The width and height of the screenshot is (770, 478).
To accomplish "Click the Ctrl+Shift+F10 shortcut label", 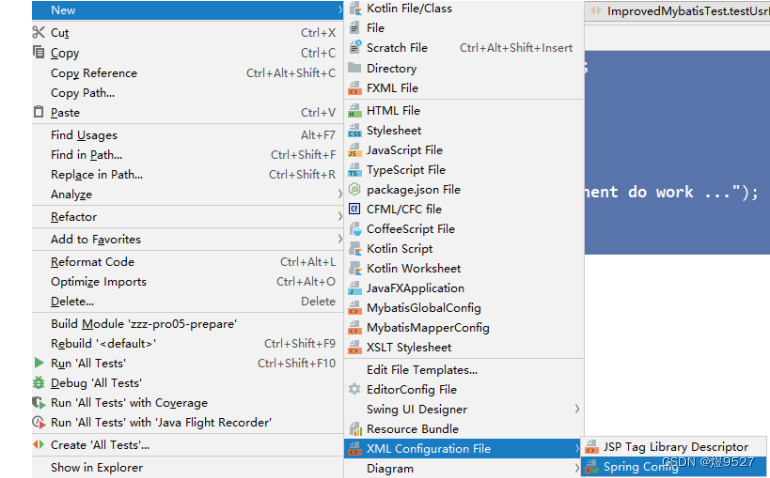I will tap(297, 363).
